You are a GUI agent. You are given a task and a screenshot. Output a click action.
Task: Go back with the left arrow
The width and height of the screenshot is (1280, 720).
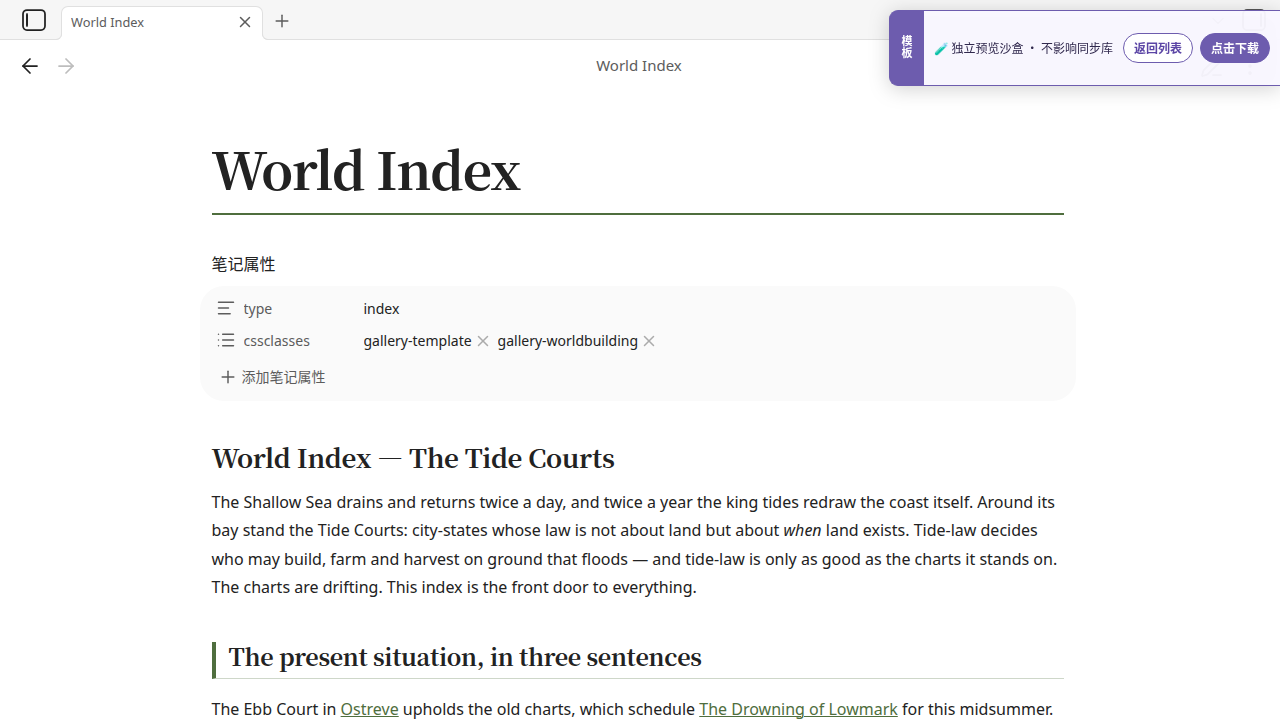(x=30, y=66)
